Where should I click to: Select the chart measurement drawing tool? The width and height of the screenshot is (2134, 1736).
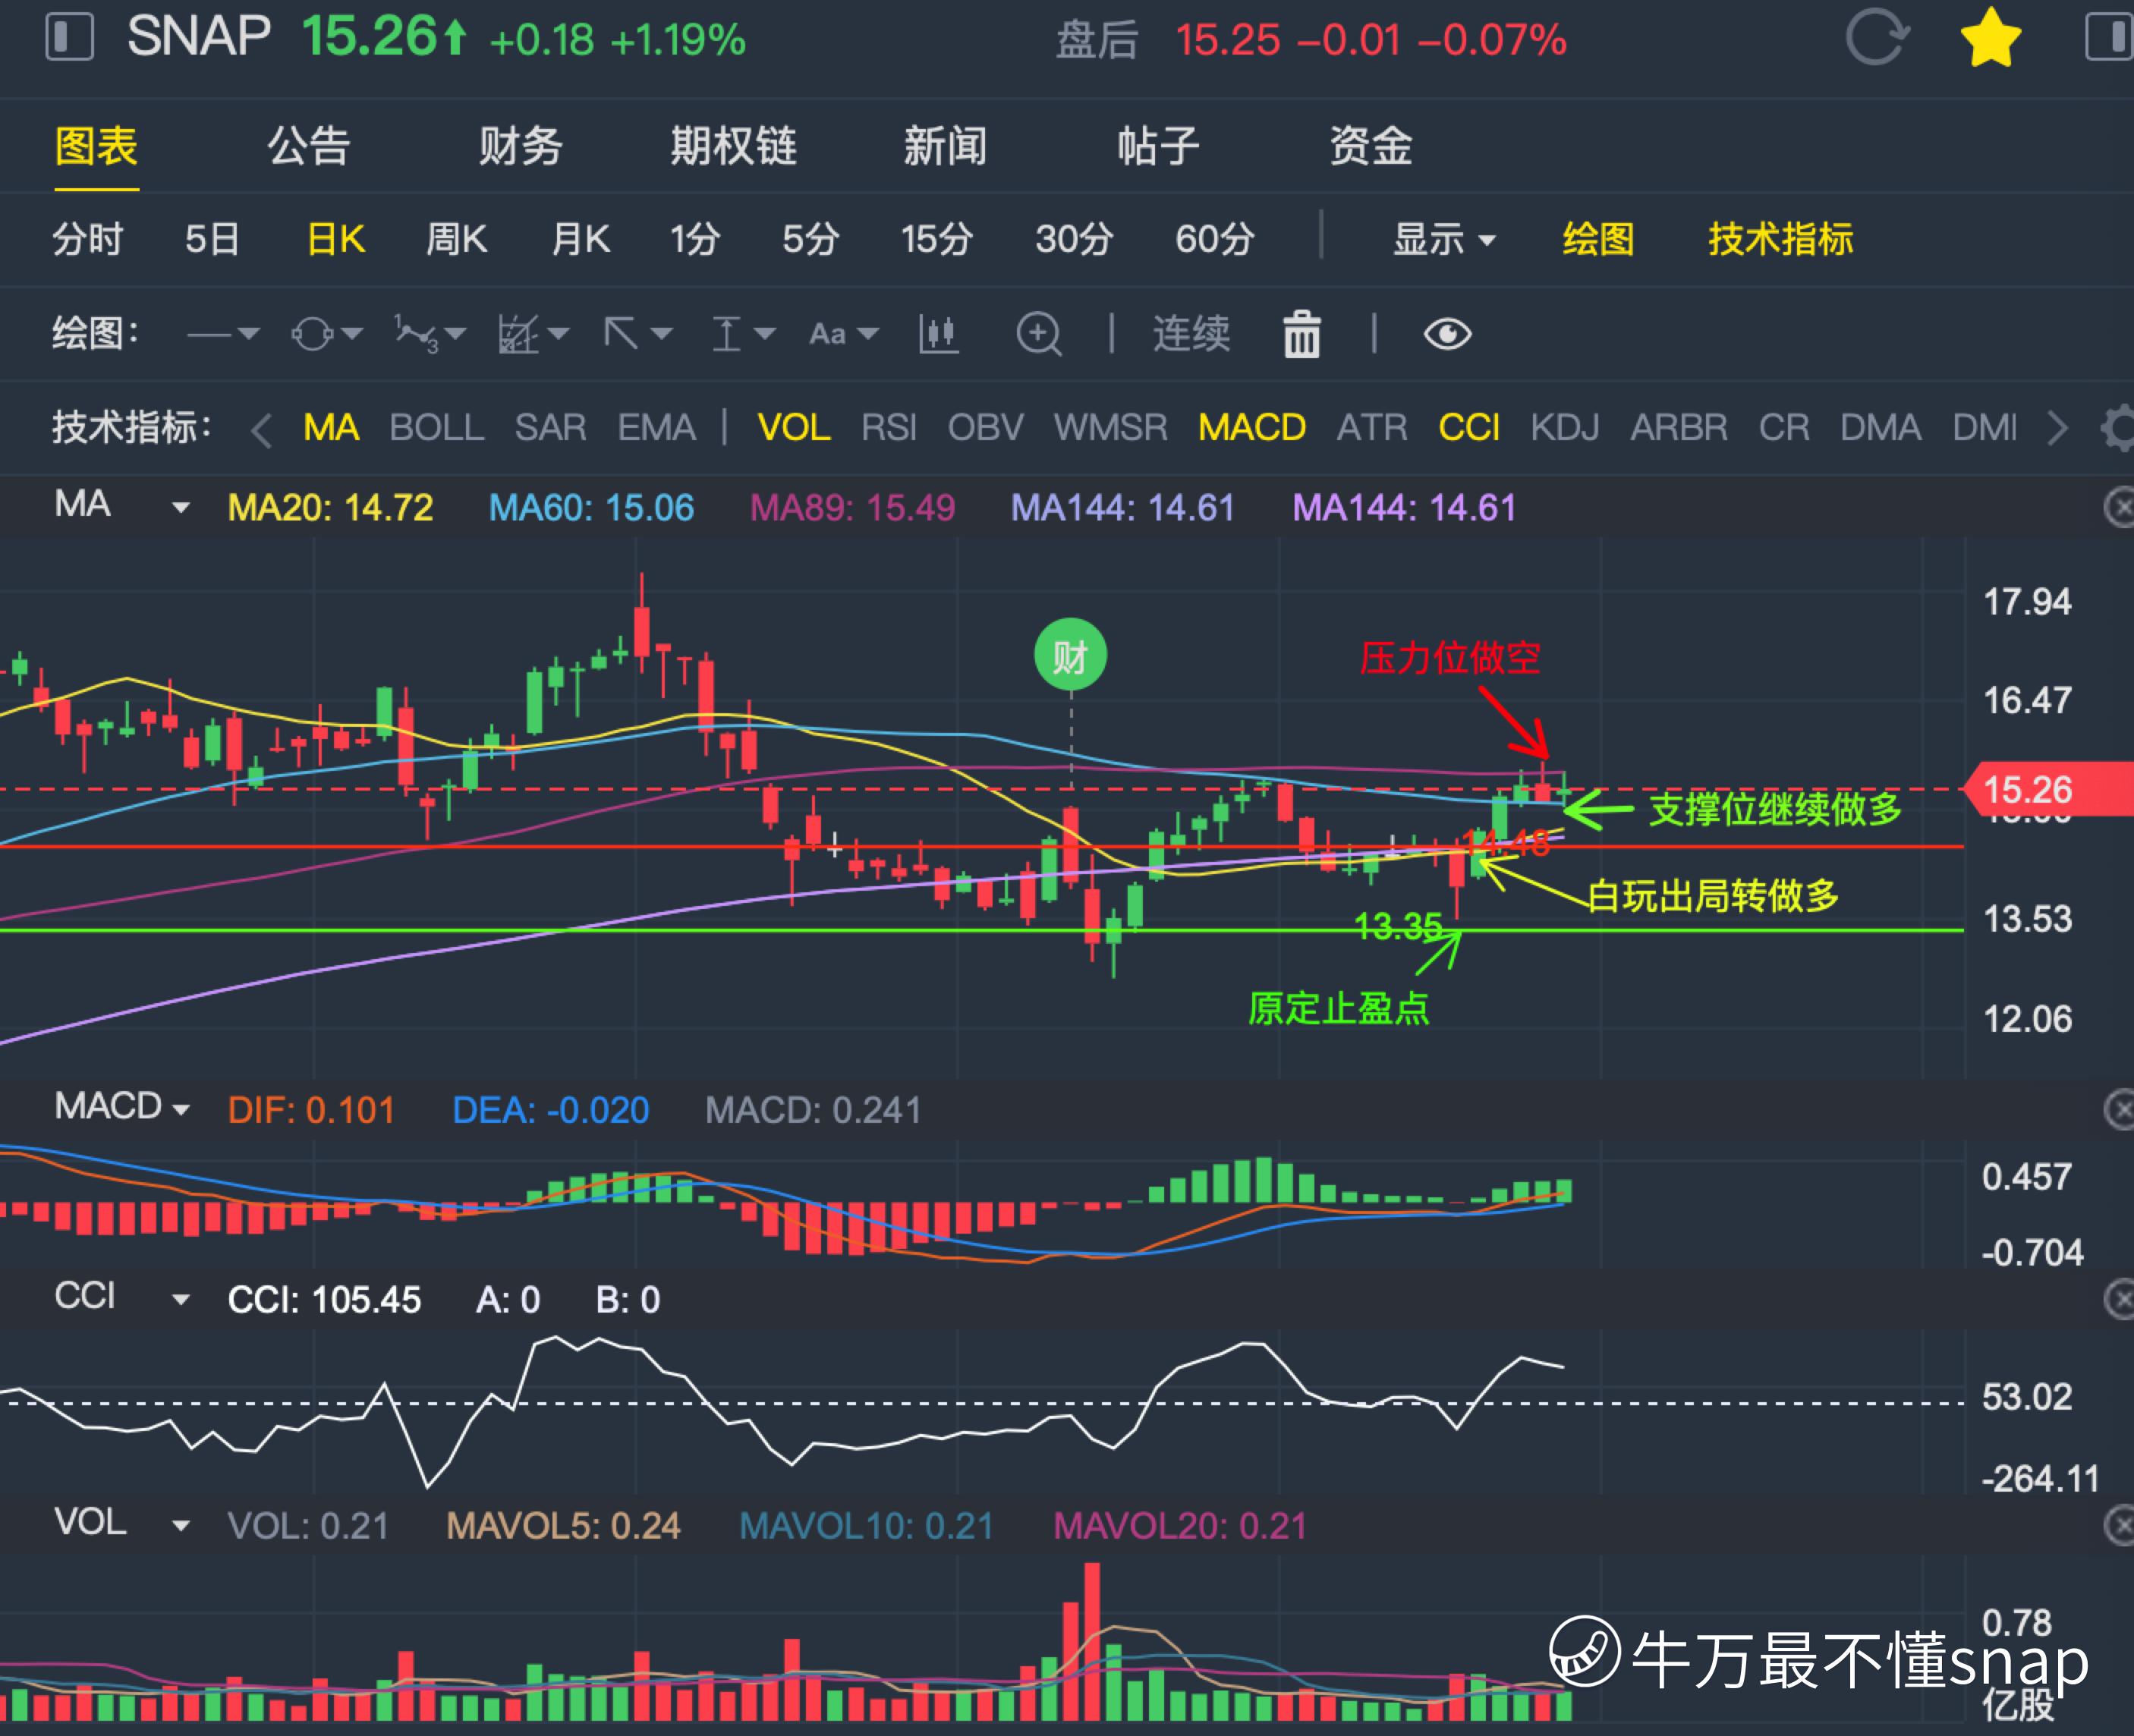[x=518, y=334]
